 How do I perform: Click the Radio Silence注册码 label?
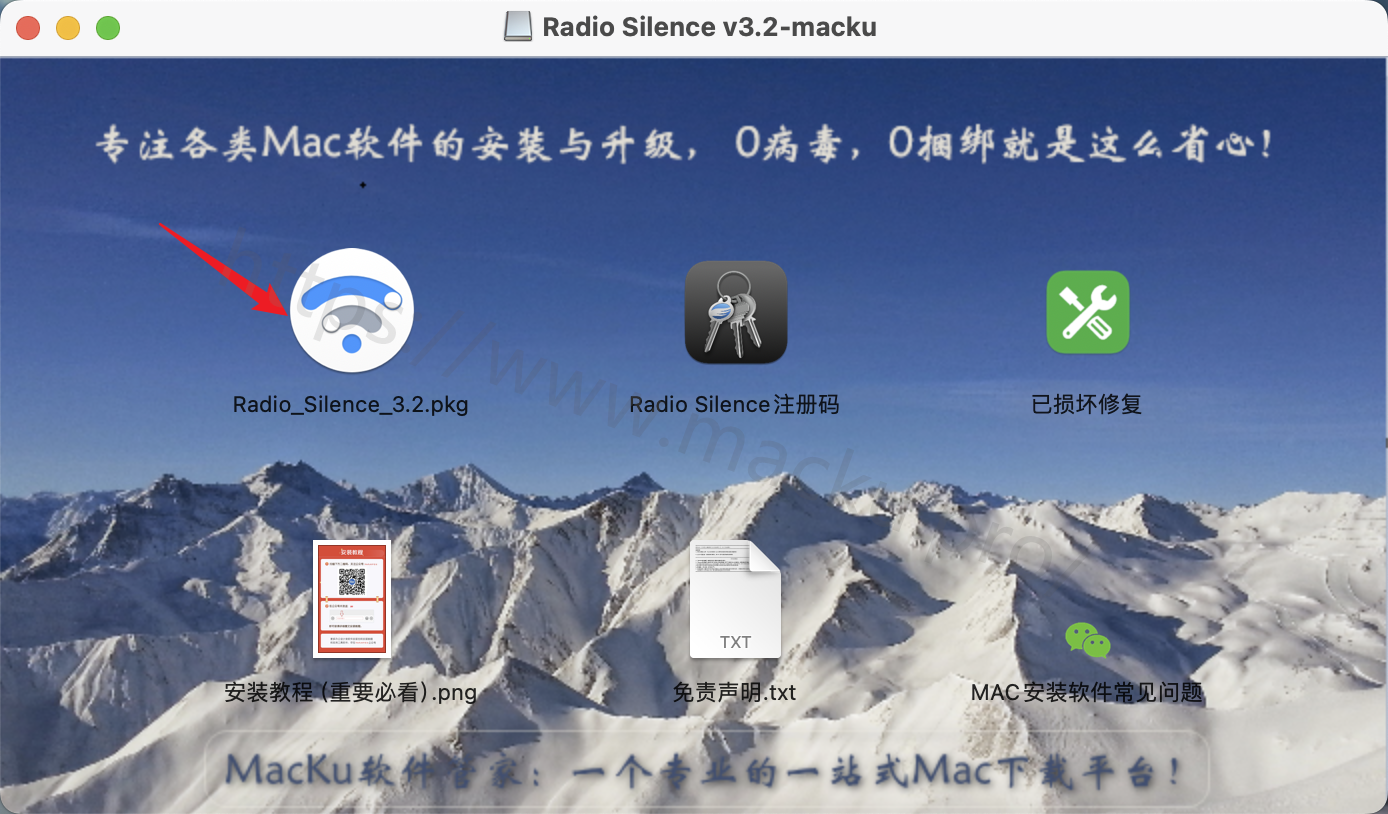coord(734,405)
